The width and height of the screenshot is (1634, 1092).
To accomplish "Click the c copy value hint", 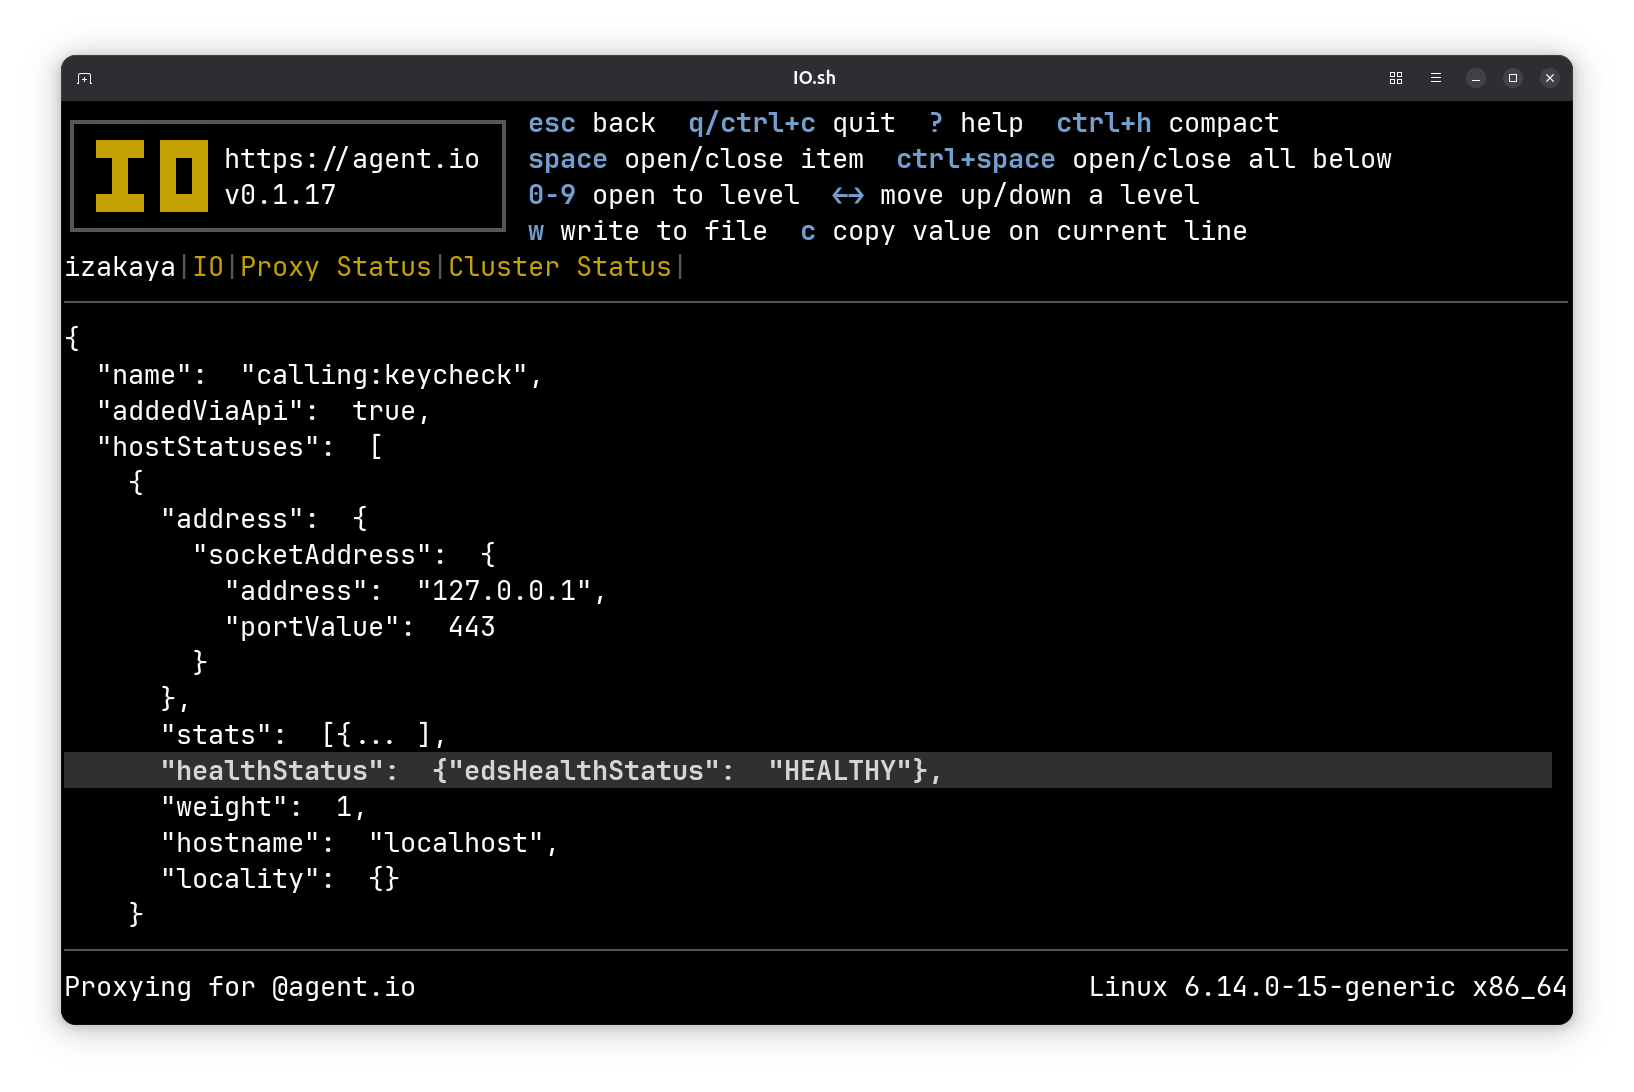I will pyautogui.click(x=1024, y=231).
